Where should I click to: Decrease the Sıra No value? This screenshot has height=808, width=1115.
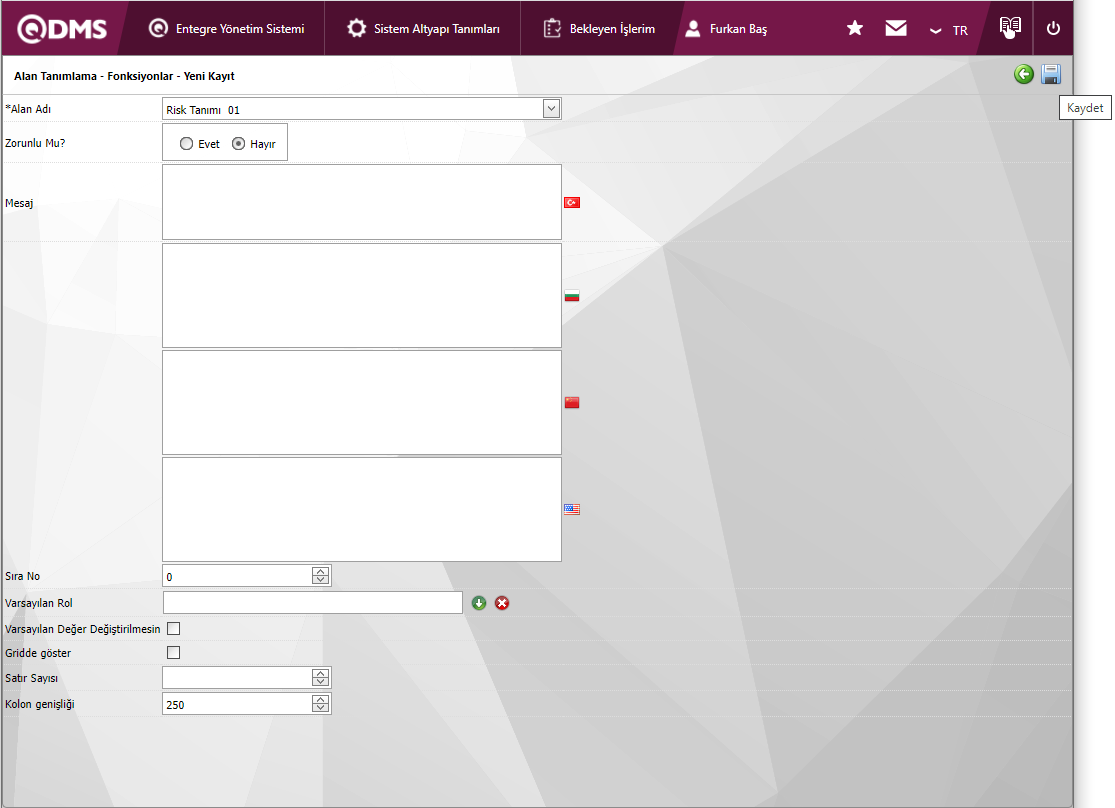point(321,580)
